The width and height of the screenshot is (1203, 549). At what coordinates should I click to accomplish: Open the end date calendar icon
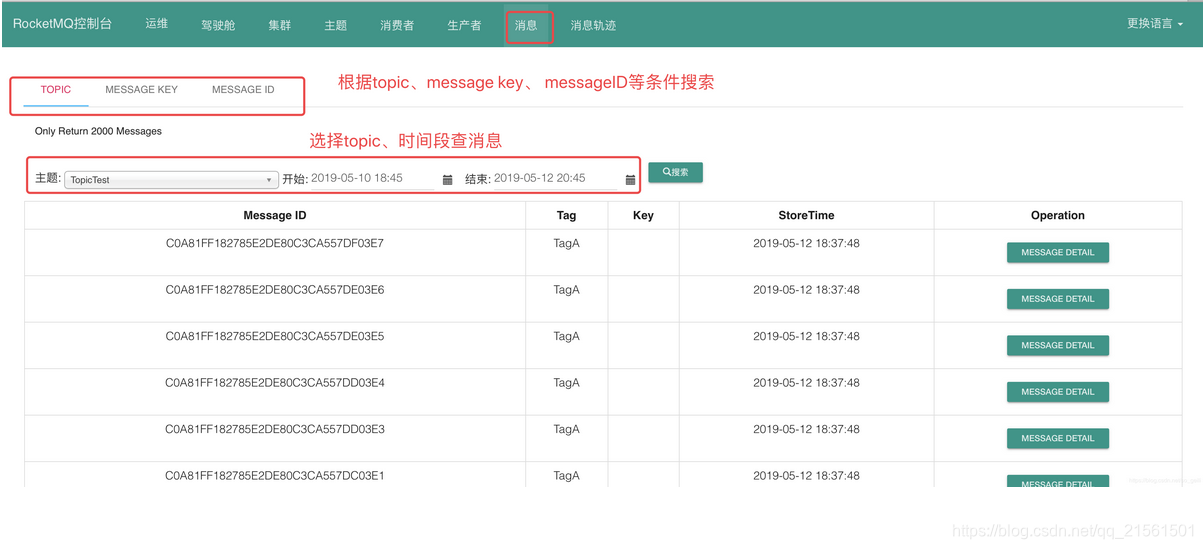click(x=630, y=180)
